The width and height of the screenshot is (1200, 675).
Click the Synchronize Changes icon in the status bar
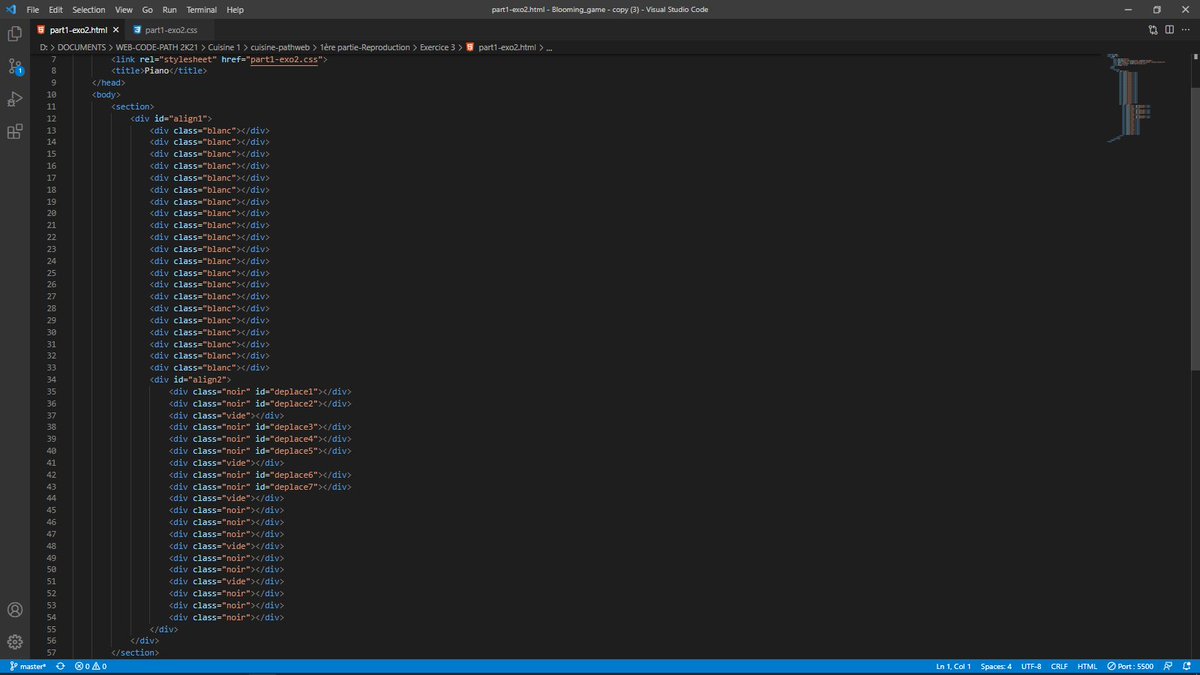(60, 666)
